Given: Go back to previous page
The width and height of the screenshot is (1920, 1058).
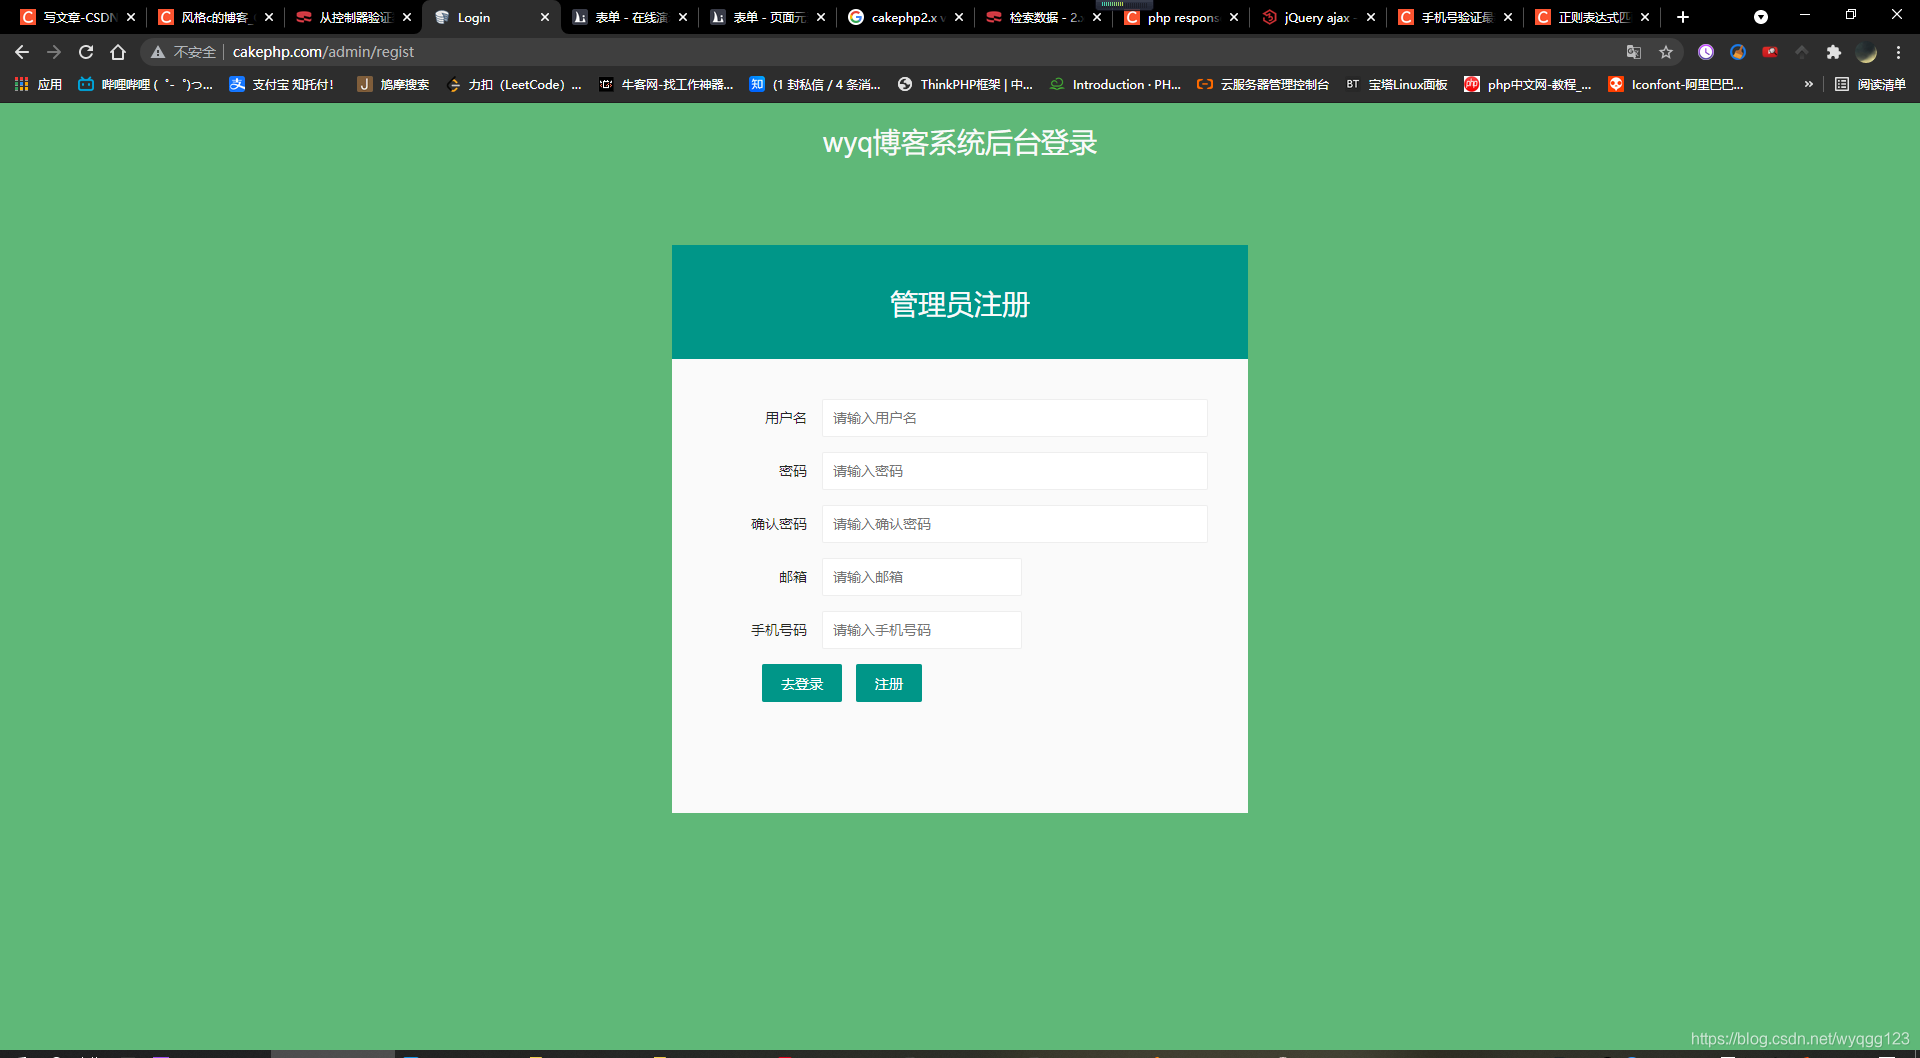Looking at the screenshot, I should [x=22, y=52].
